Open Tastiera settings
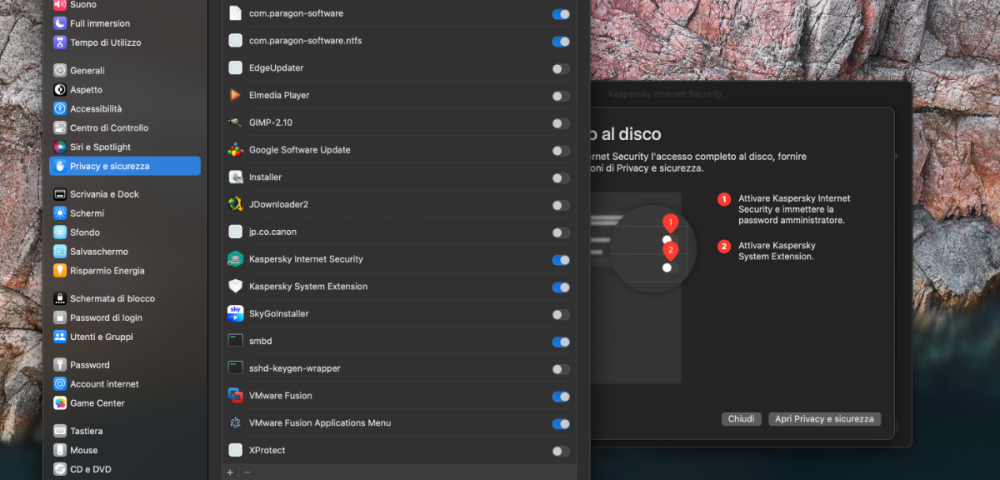This screenshot has width=1000, height=480. (x=125, y=432)
